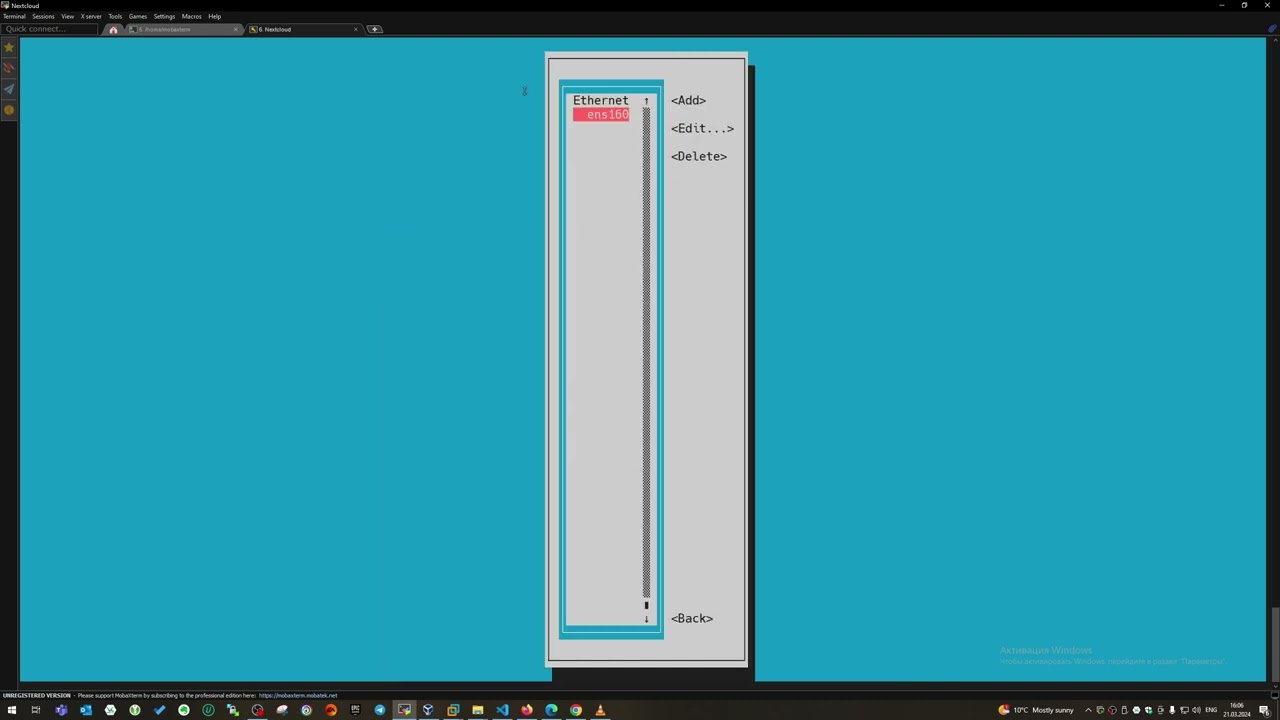Open the Terminal menu

[x=14, y=16]
